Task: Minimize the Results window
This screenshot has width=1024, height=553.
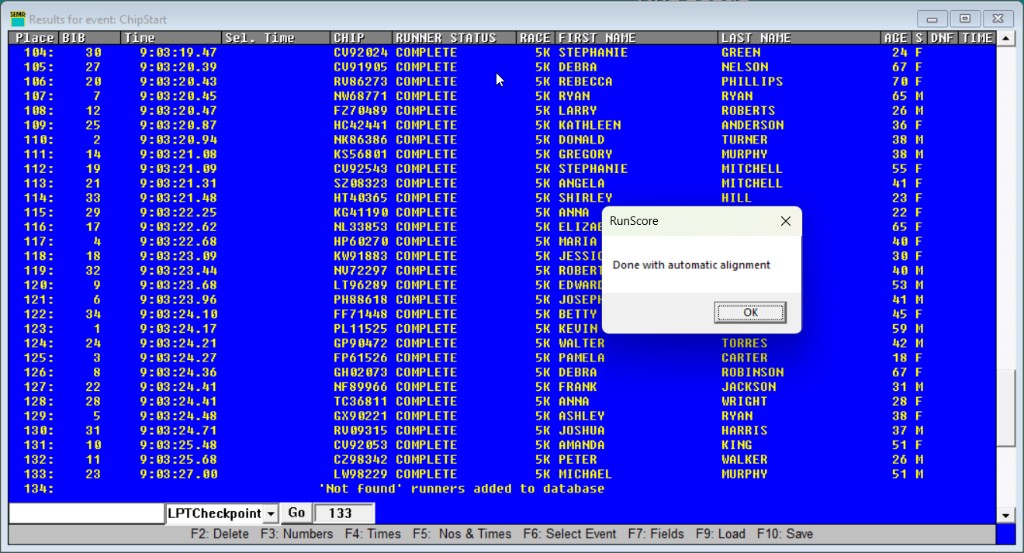Action: pos(932,19)
